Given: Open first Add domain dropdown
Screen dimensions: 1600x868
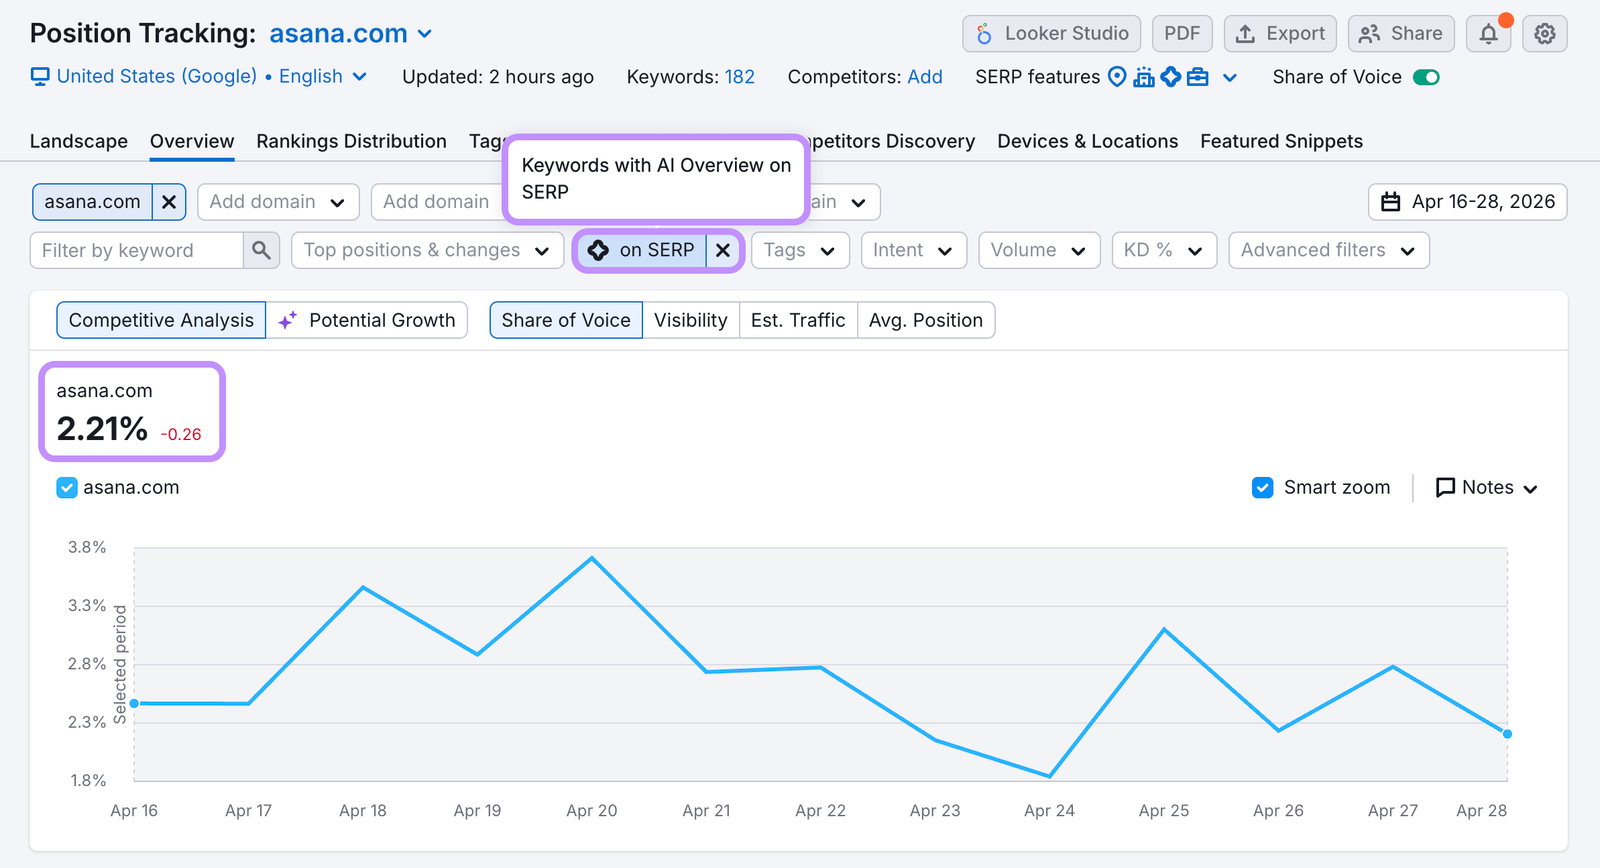Looking at the screenshot, I should pyautogui.click(x=277, y=202).
